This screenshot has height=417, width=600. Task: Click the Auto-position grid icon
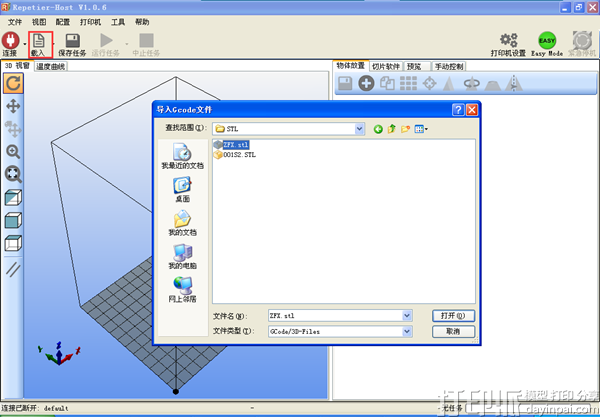pyautogui.click(x=408, y=83)
